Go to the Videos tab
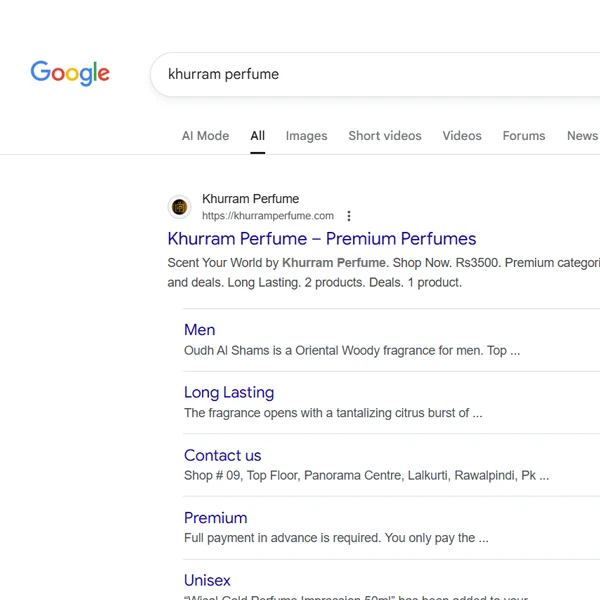The width and height of the screenshot is (600, 600). 462,136
